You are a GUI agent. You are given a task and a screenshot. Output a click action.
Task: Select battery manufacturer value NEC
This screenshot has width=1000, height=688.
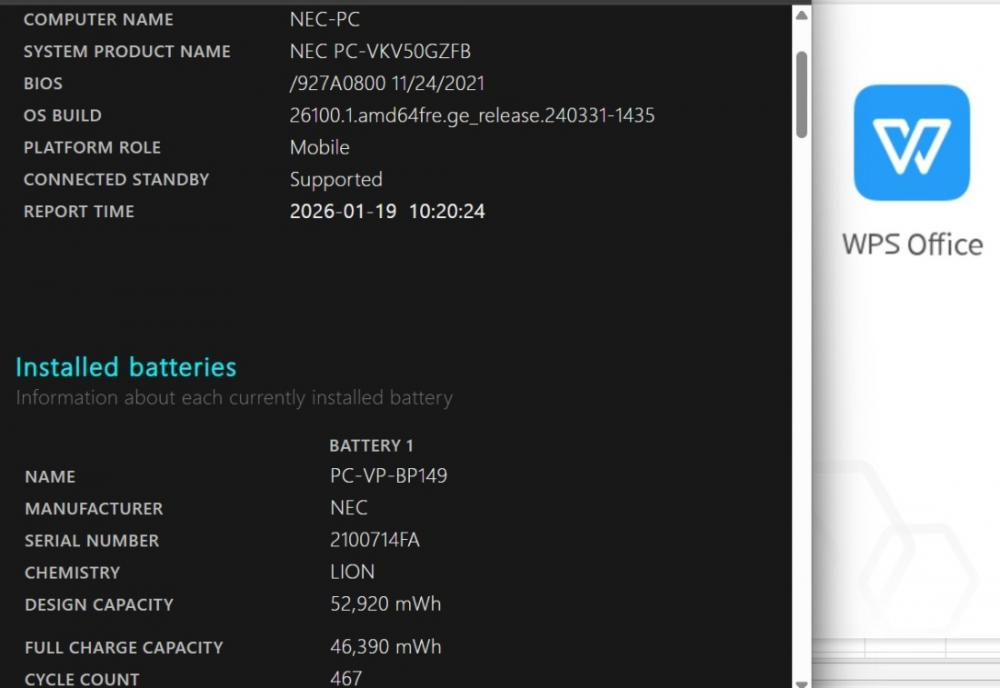coord(349,508)
